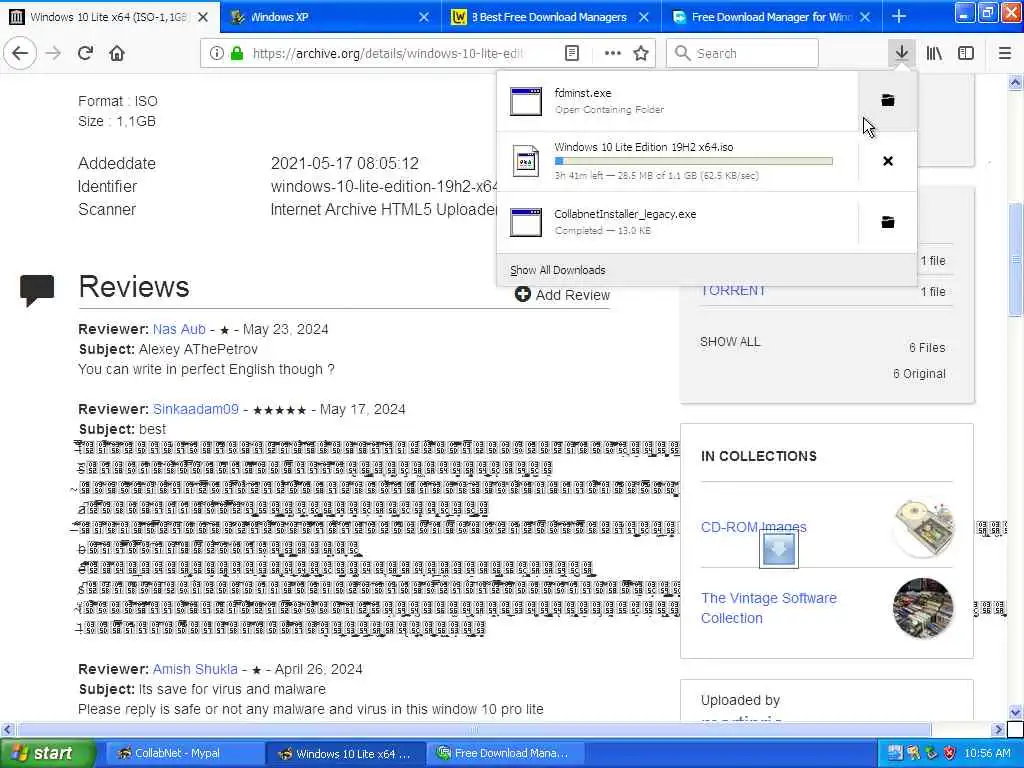The width and height of the screenshot is (1024, 768).
Task: Click the ISO file icon in downloads
Action: (526, 161)
